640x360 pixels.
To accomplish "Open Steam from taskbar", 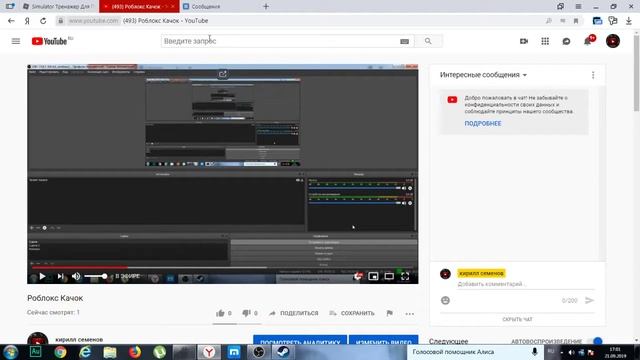I will [x=283, y=352].
